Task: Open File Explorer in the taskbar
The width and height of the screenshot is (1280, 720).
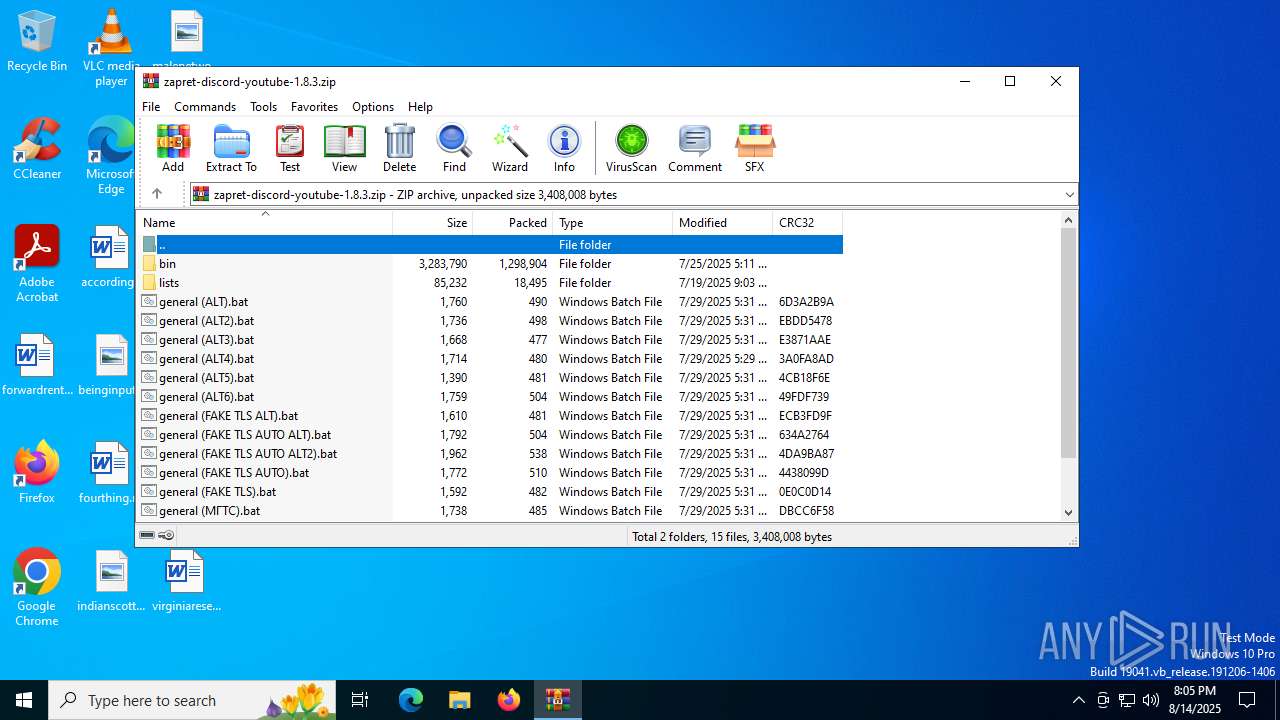Action: [460, 700]
